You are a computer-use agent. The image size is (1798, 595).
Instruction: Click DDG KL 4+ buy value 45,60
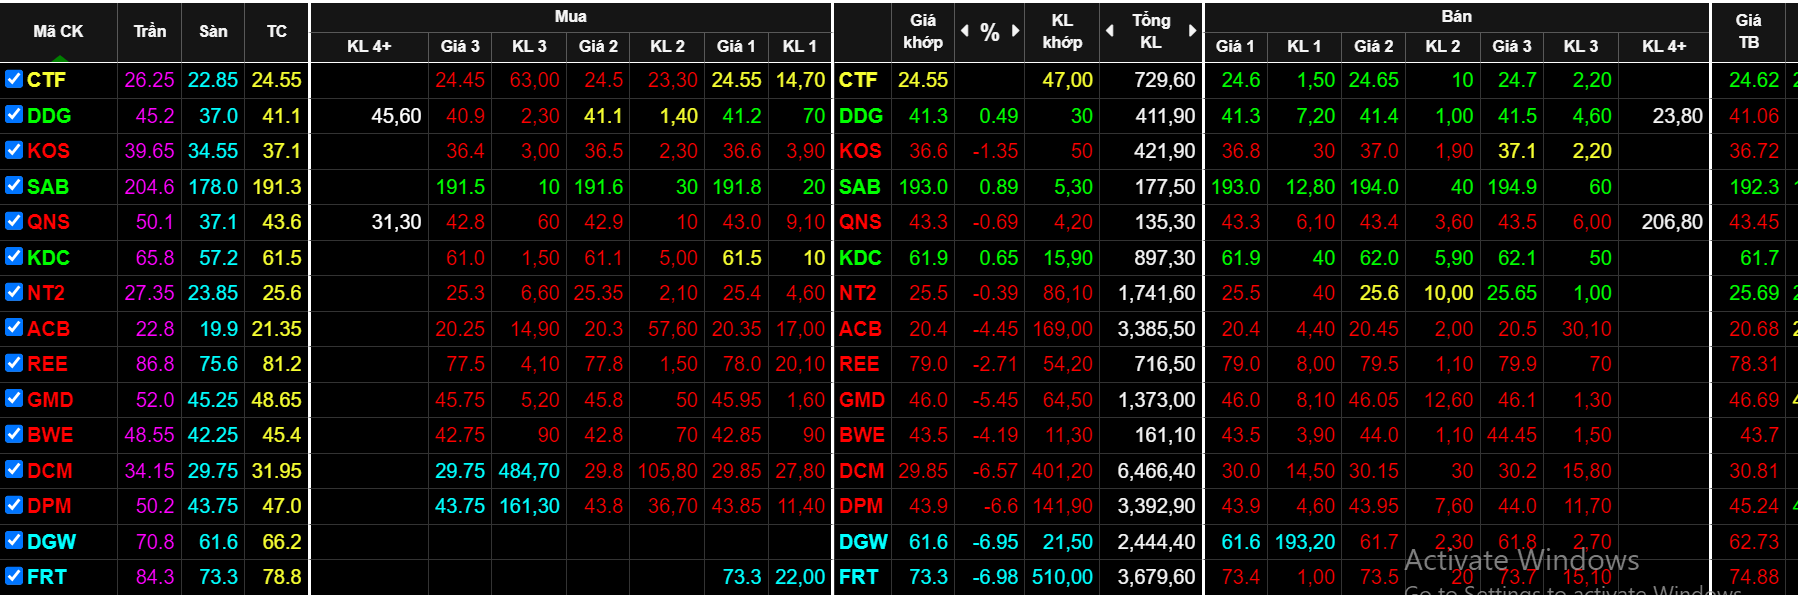coord(396,115)
